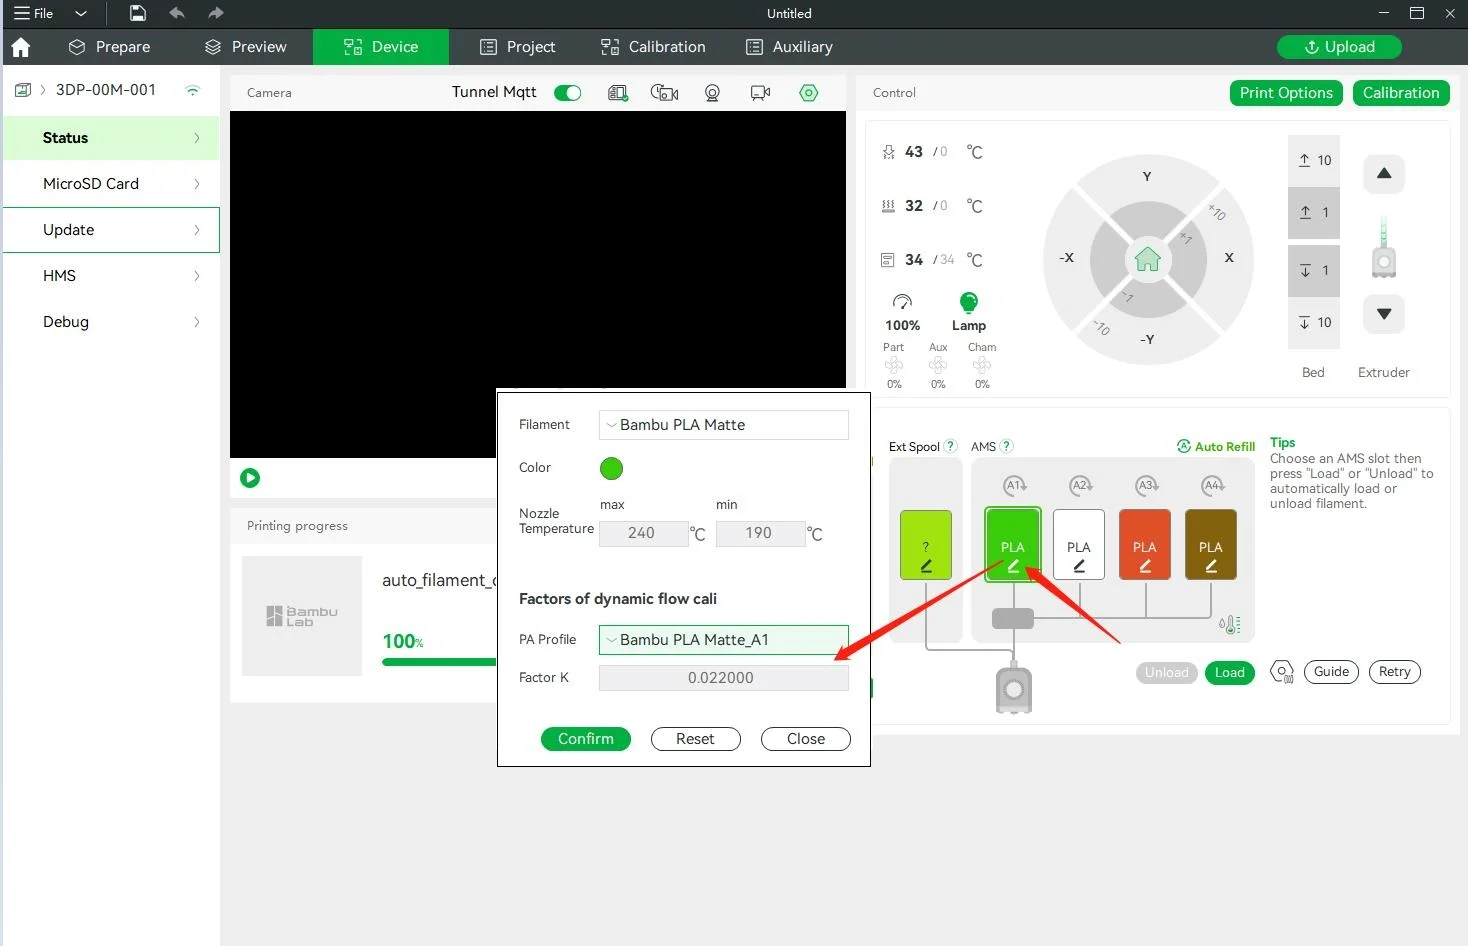The height and width of the screenshot is (946, 1468).
Task: Click the Save project icon in title bar
Action: 138,13
